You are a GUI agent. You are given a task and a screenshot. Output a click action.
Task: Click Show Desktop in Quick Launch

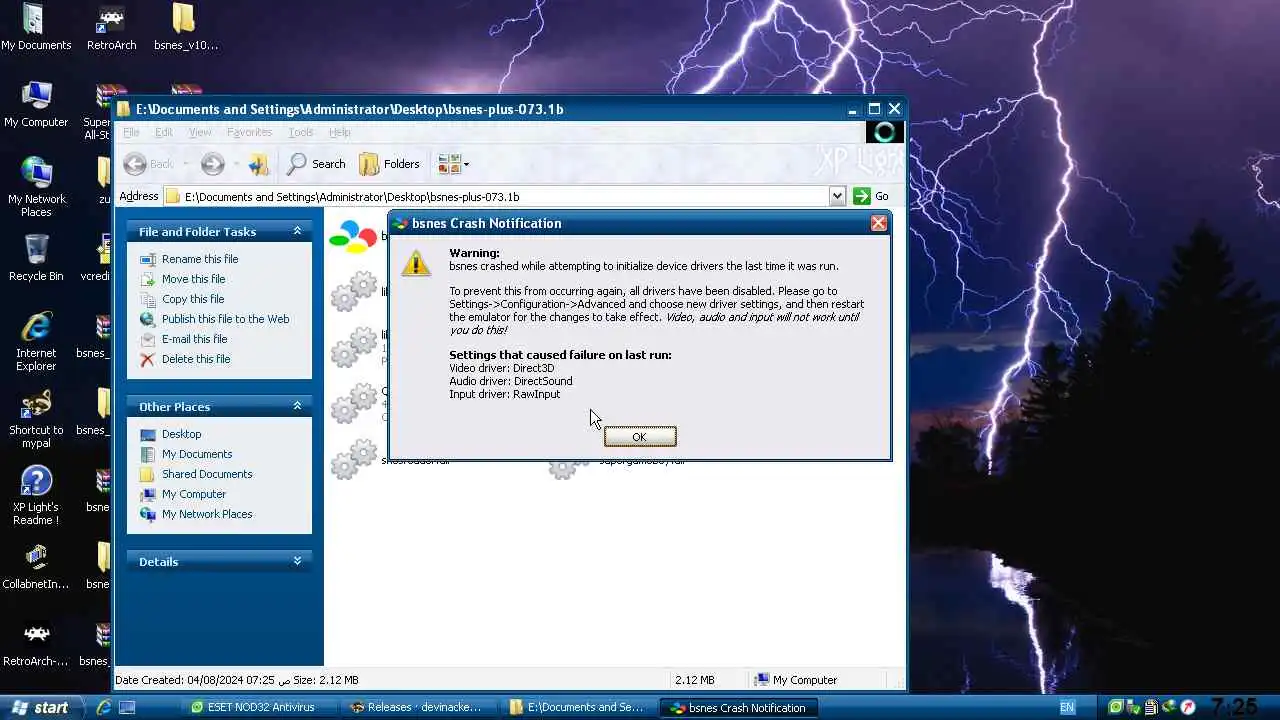click(127, 707)
